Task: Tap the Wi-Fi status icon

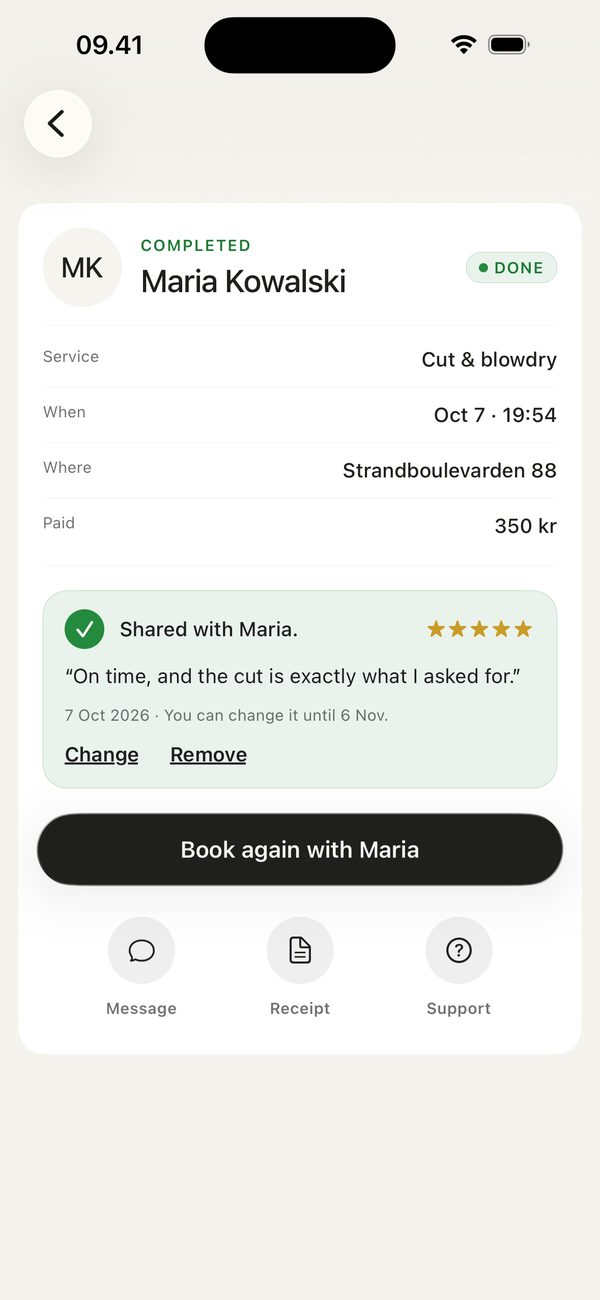Action: [463, 44]
